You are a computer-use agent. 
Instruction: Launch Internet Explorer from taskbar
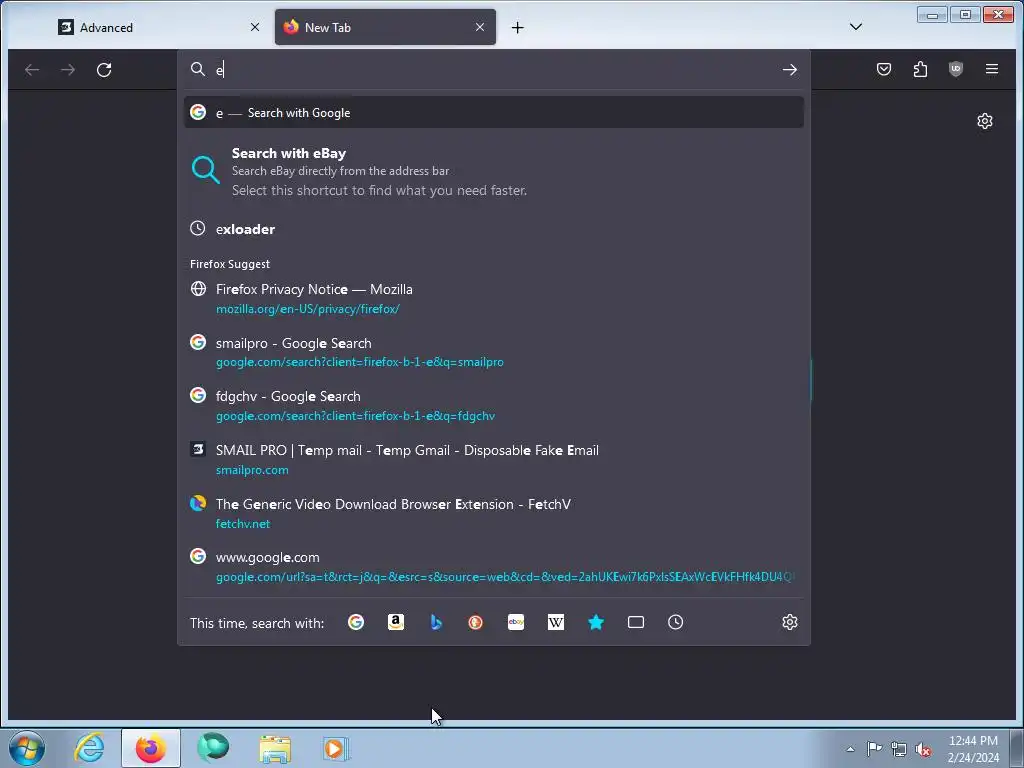click(89, 748)
